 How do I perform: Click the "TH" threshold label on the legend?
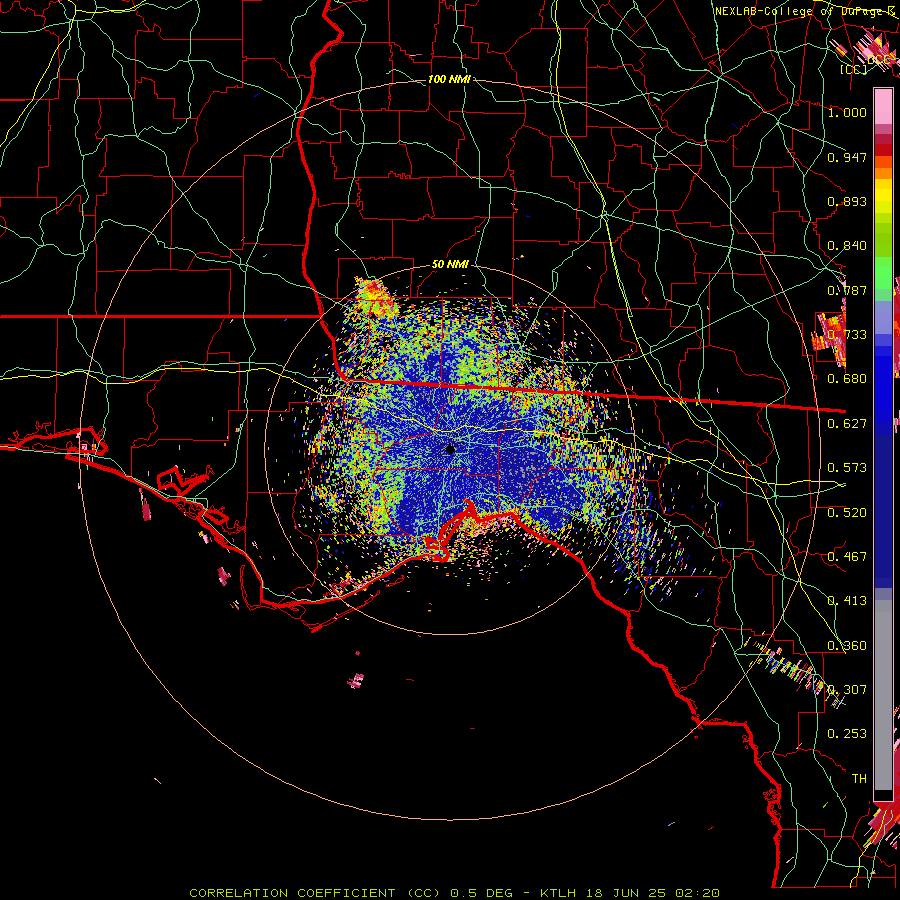pyautogui.click(x=859, y=778)
